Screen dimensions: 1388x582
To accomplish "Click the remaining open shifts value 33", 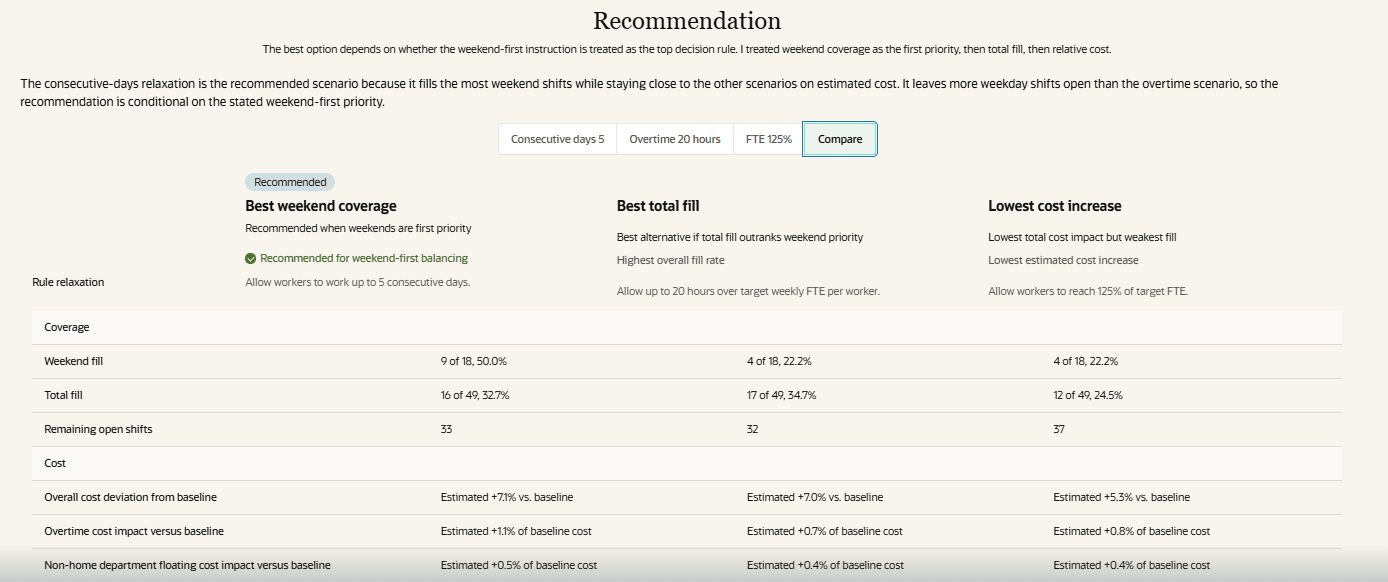I will (447, 429).
